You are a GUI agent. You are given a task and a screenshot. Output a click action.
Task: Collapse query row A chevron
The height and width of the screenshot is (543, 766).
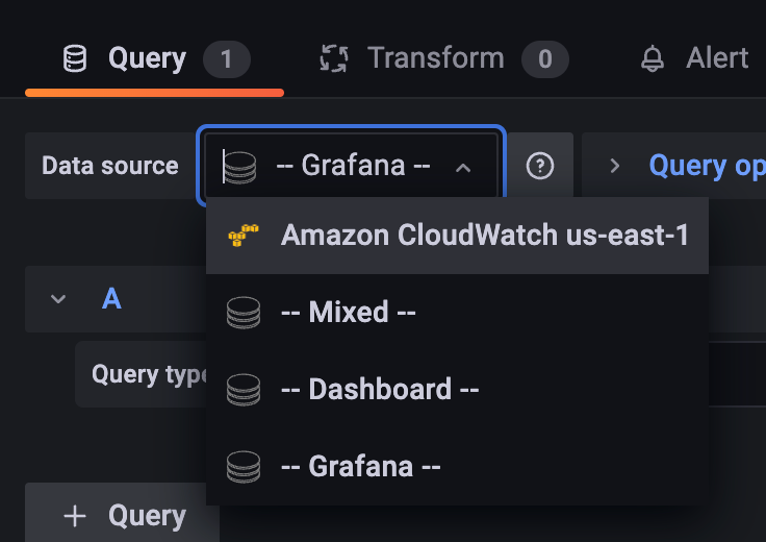58,299
